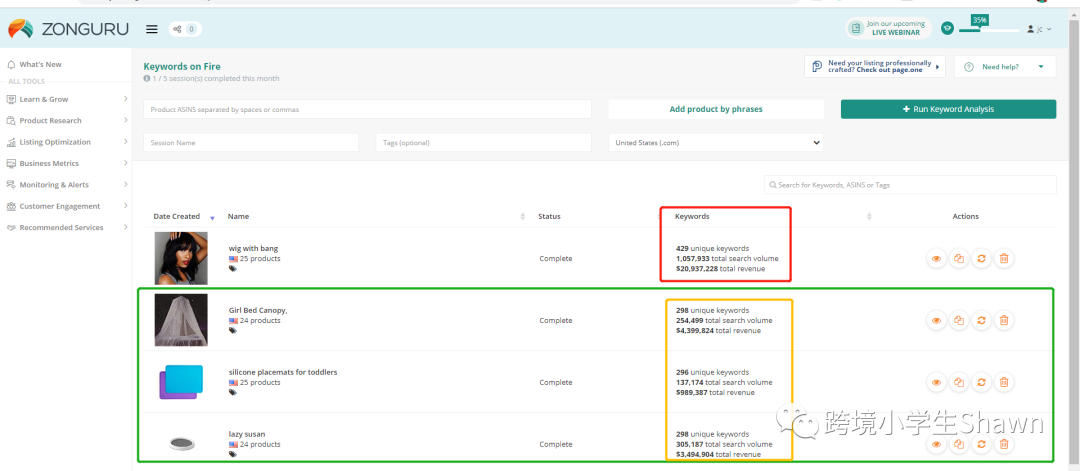Click the Need help question mark icon
Screen dimensions: 1080x471
(969, 67)
